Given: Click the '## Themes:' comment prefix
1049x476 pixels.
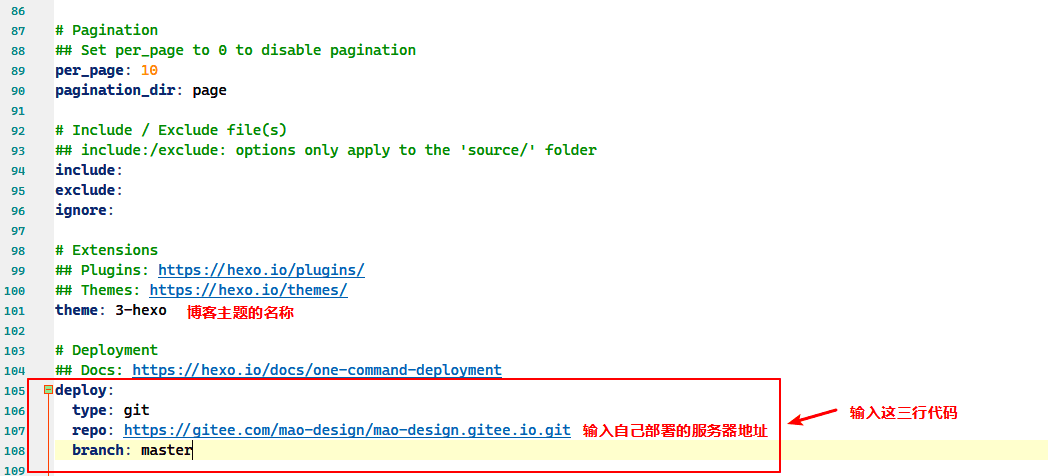Looking at the screenshot, I should (98, 290).
